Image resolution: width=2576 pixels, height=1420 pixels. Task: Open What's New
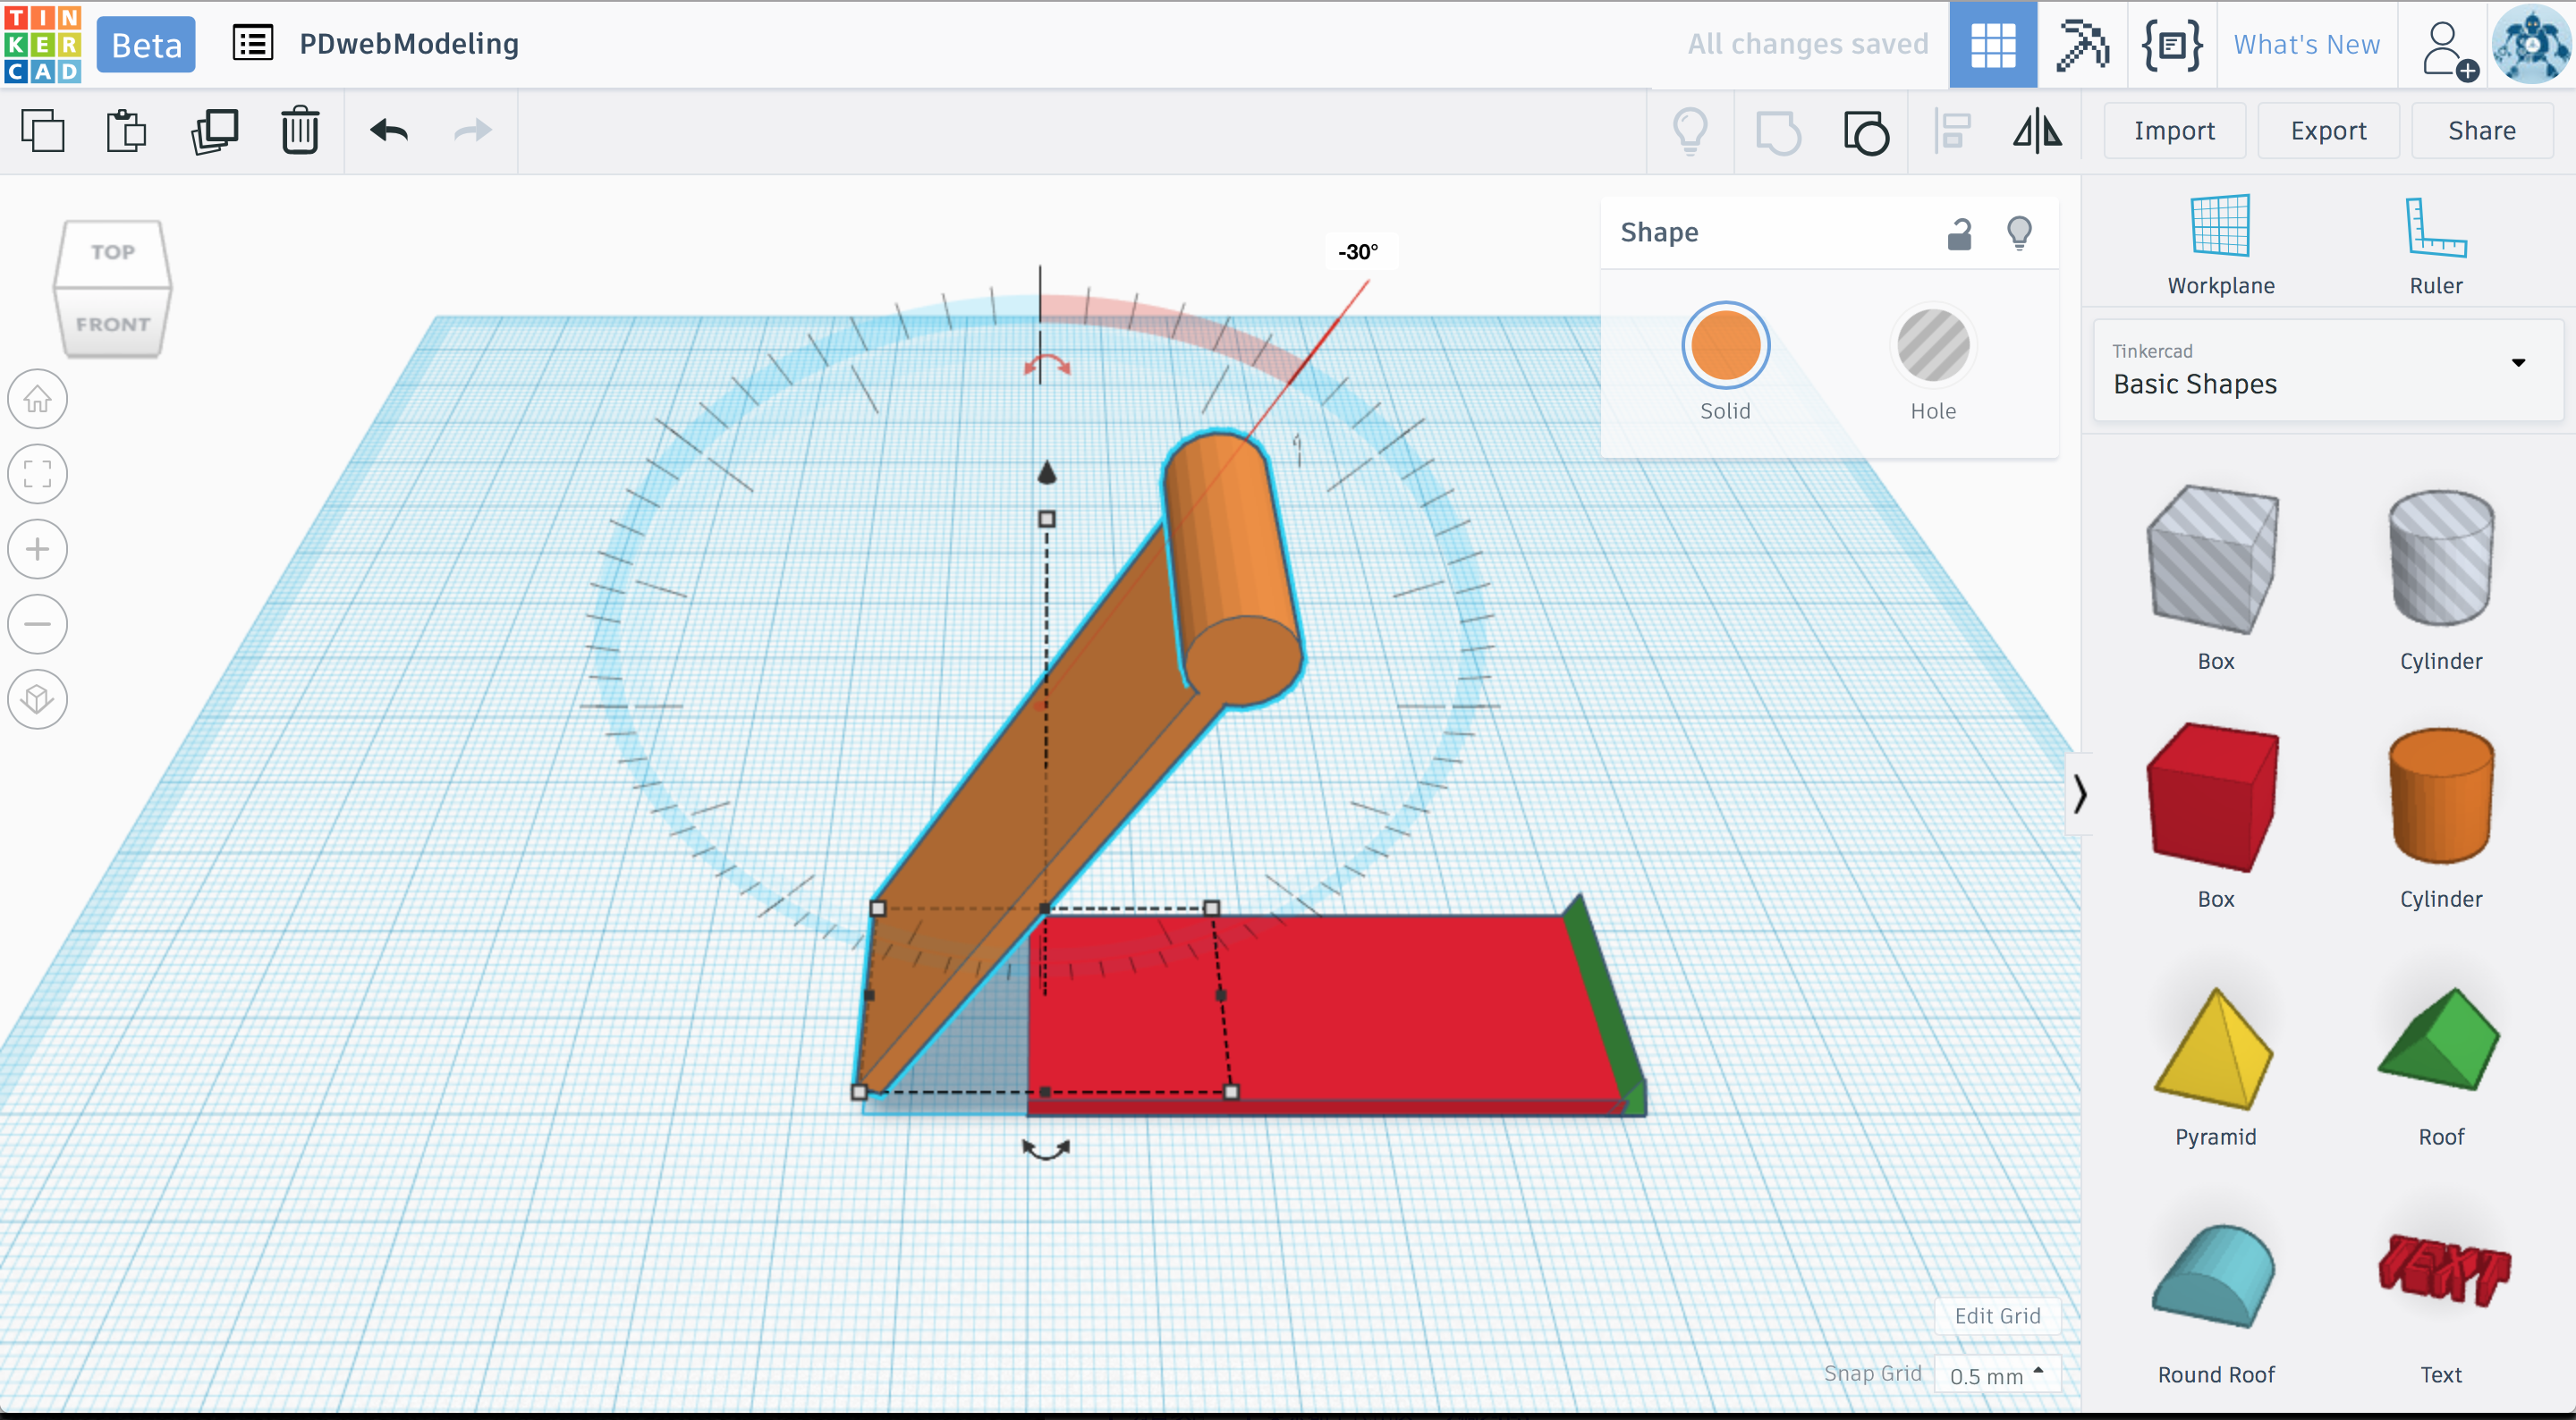tap(2306, 45)
